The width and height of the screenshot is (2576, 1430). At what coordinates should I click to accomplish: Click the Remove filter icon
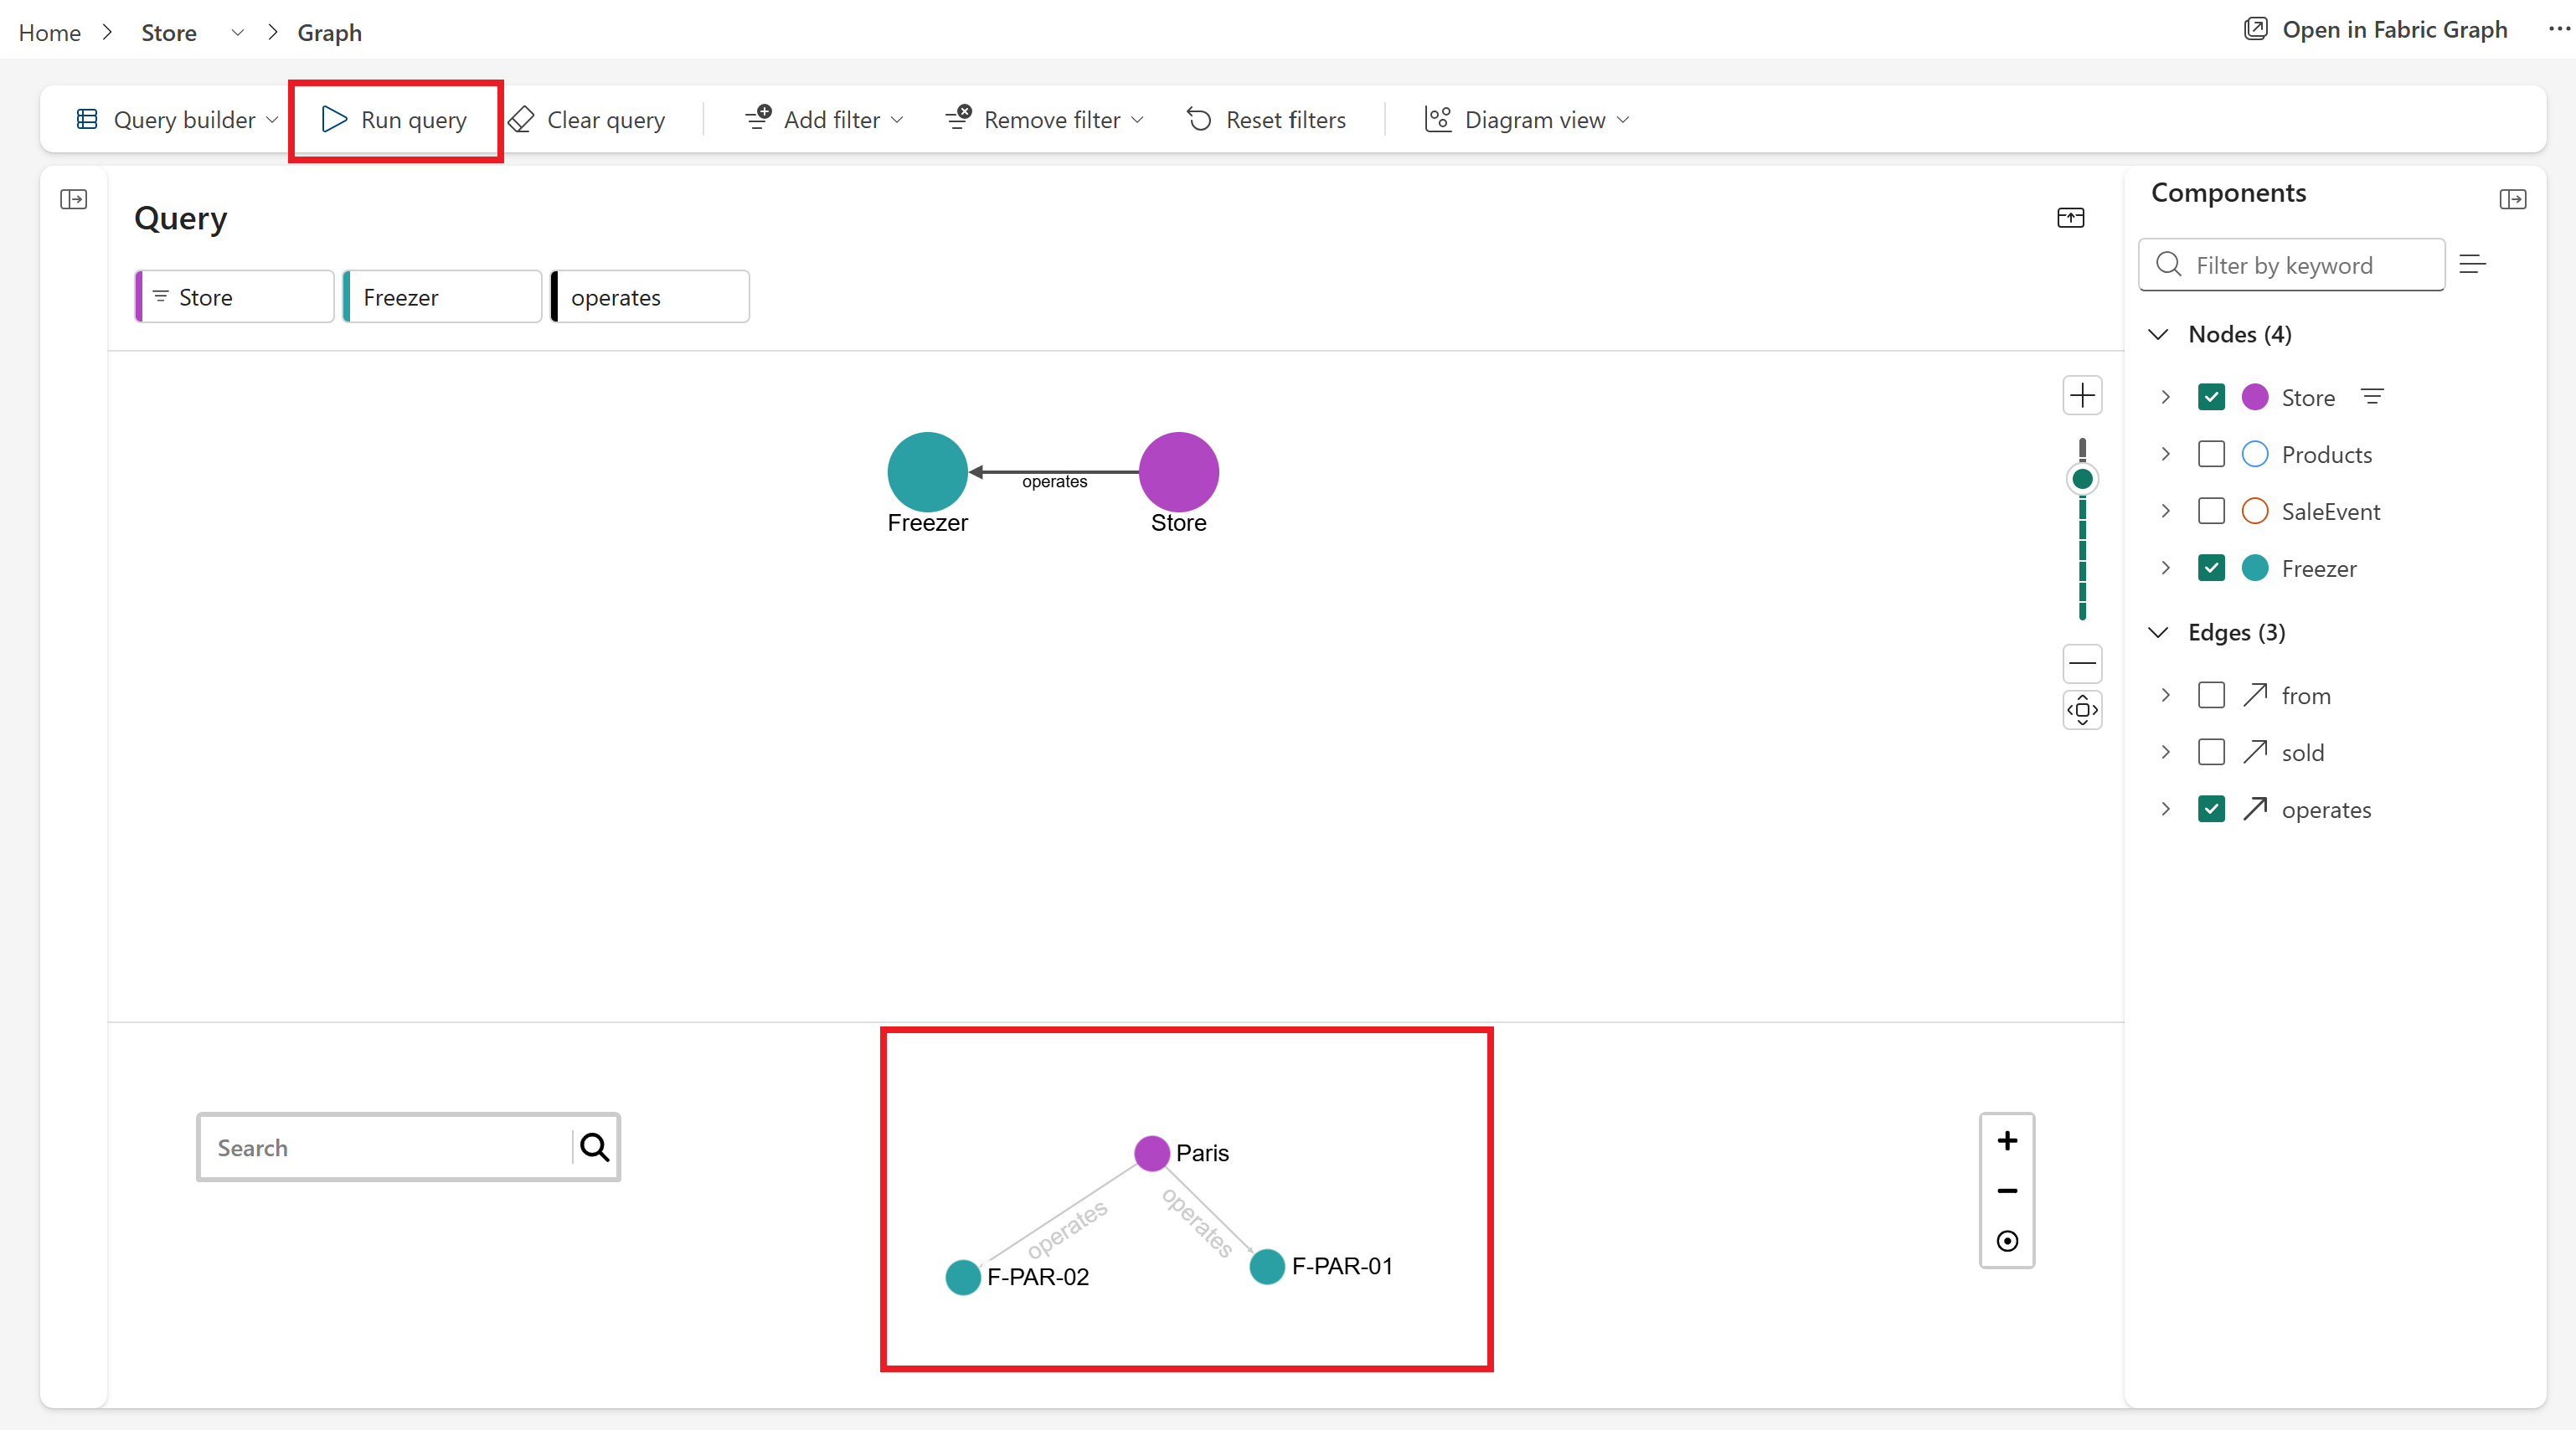(958, 118)
